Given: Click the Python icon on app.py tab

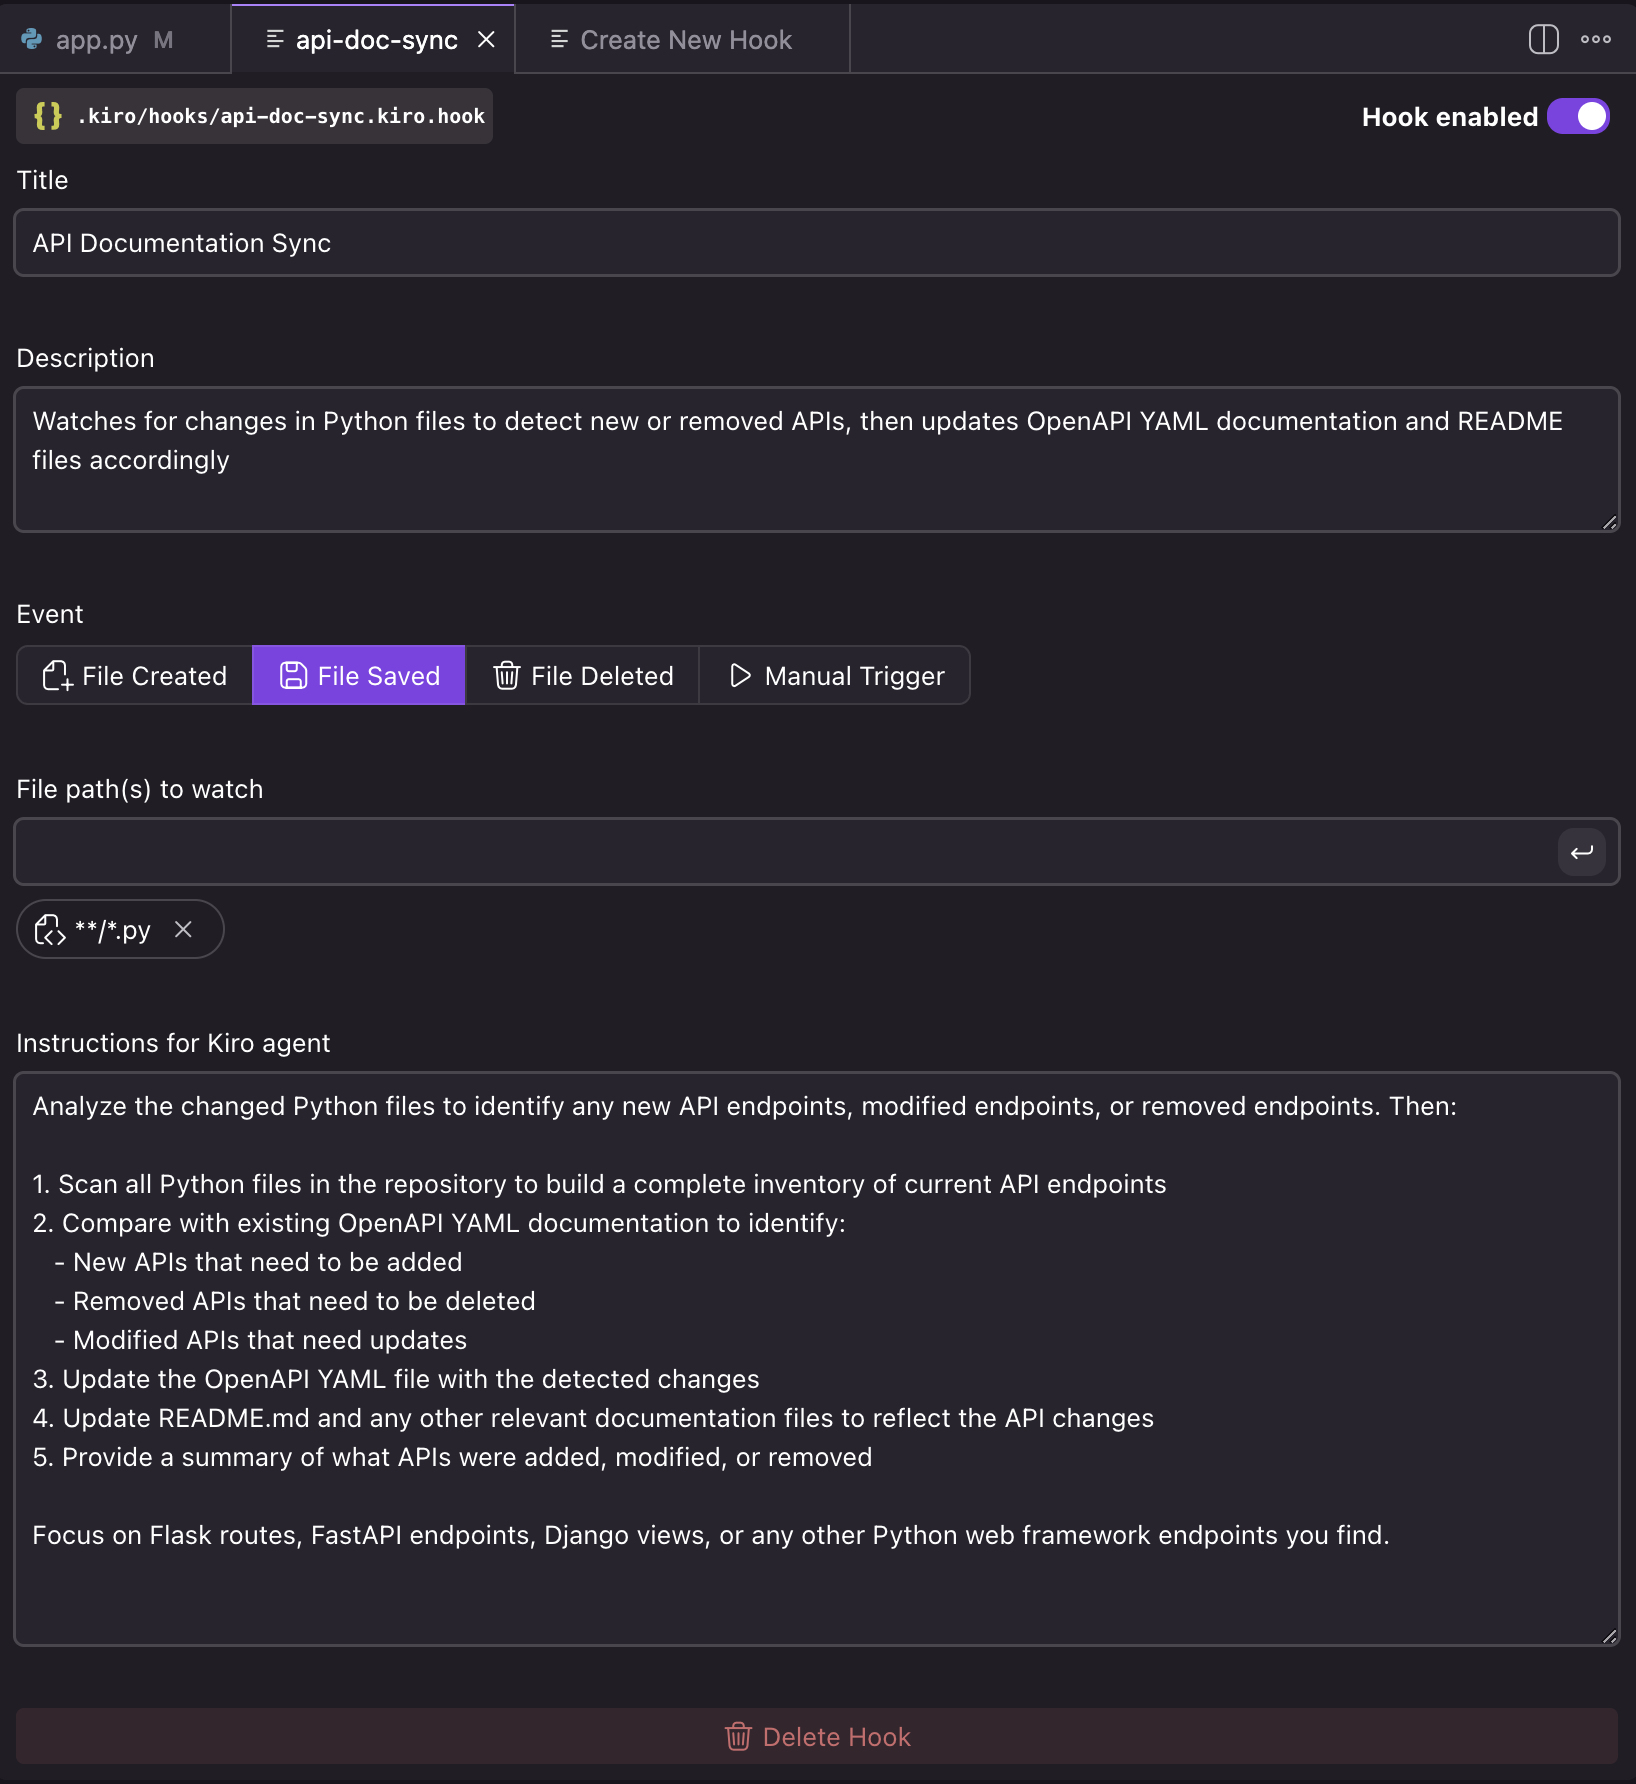Looking at the screenshot, I should (32, 40).
